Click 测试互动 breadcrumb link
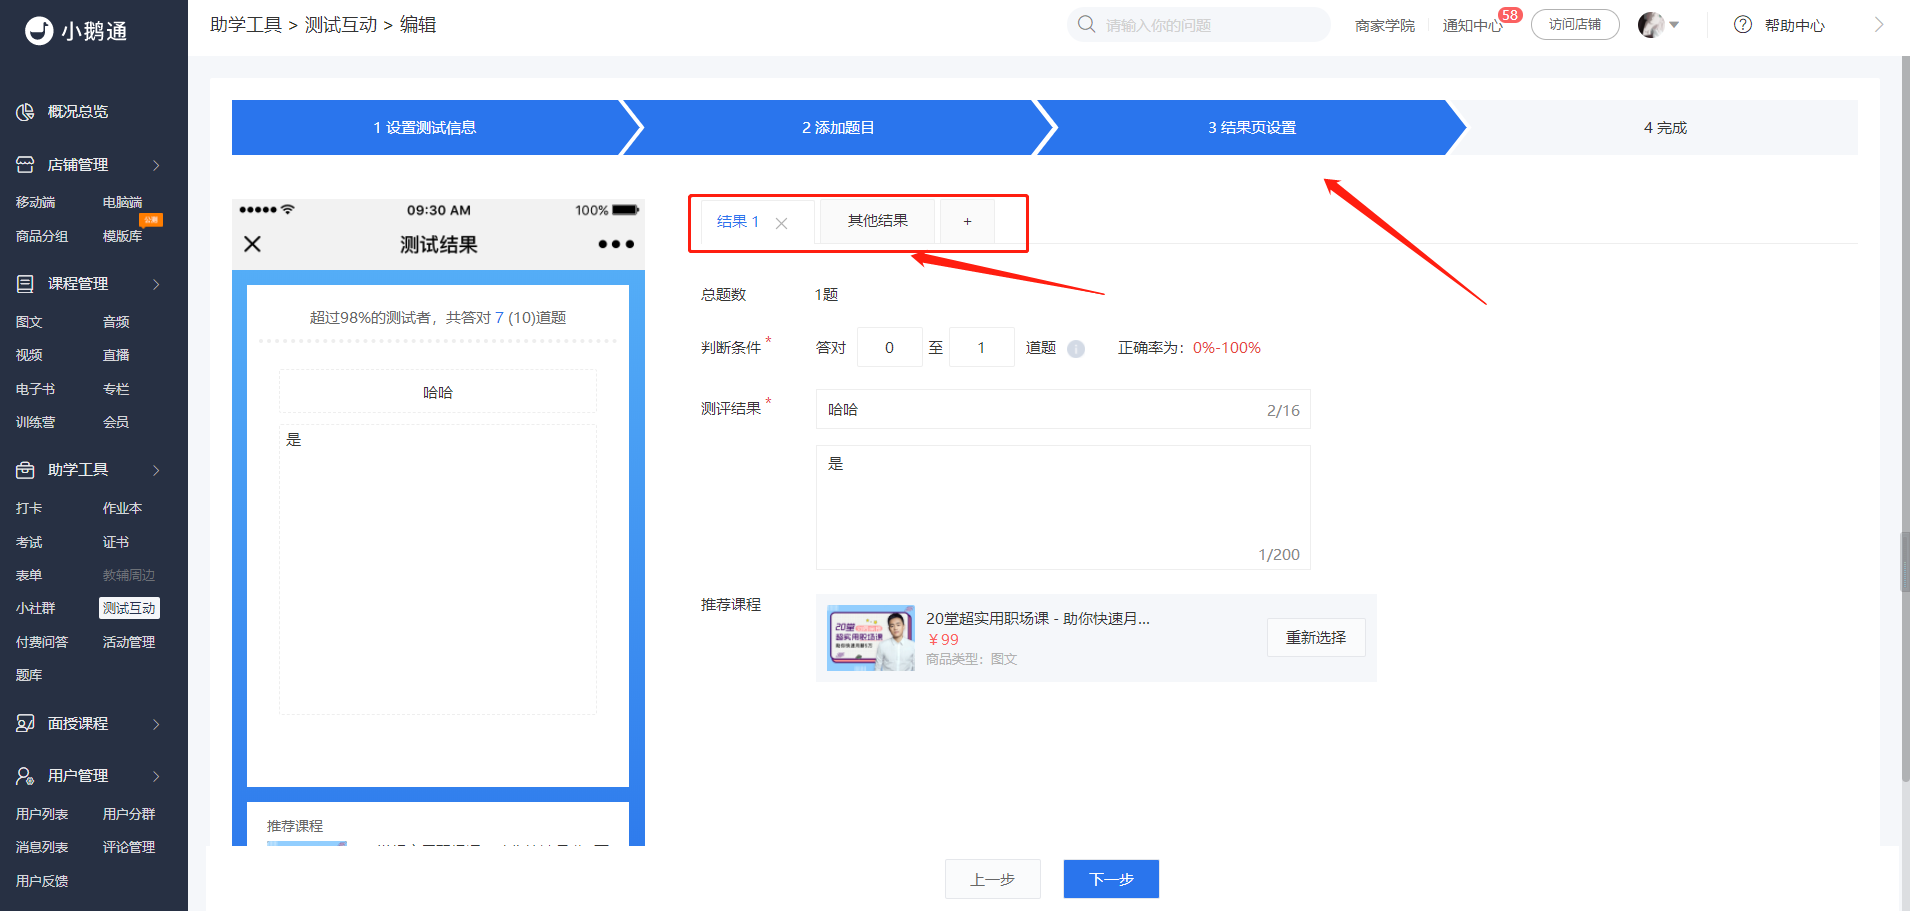 (341, 25)
